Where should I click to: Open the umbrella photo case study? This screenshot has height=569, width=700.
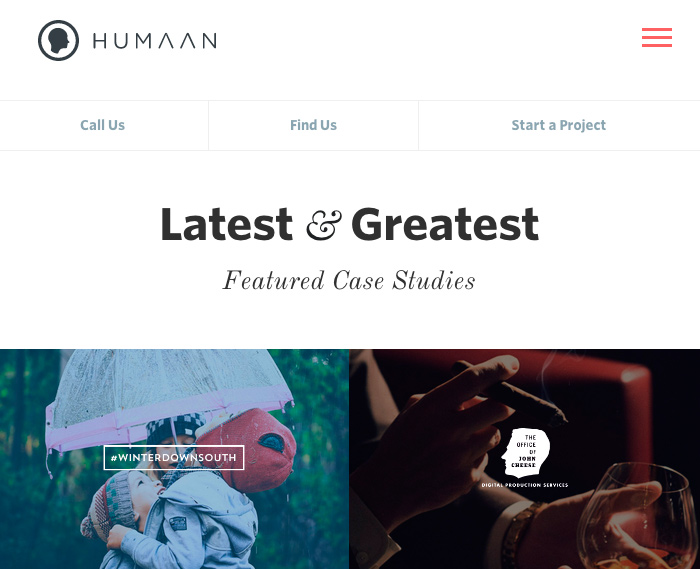click(x=174, y=459)
